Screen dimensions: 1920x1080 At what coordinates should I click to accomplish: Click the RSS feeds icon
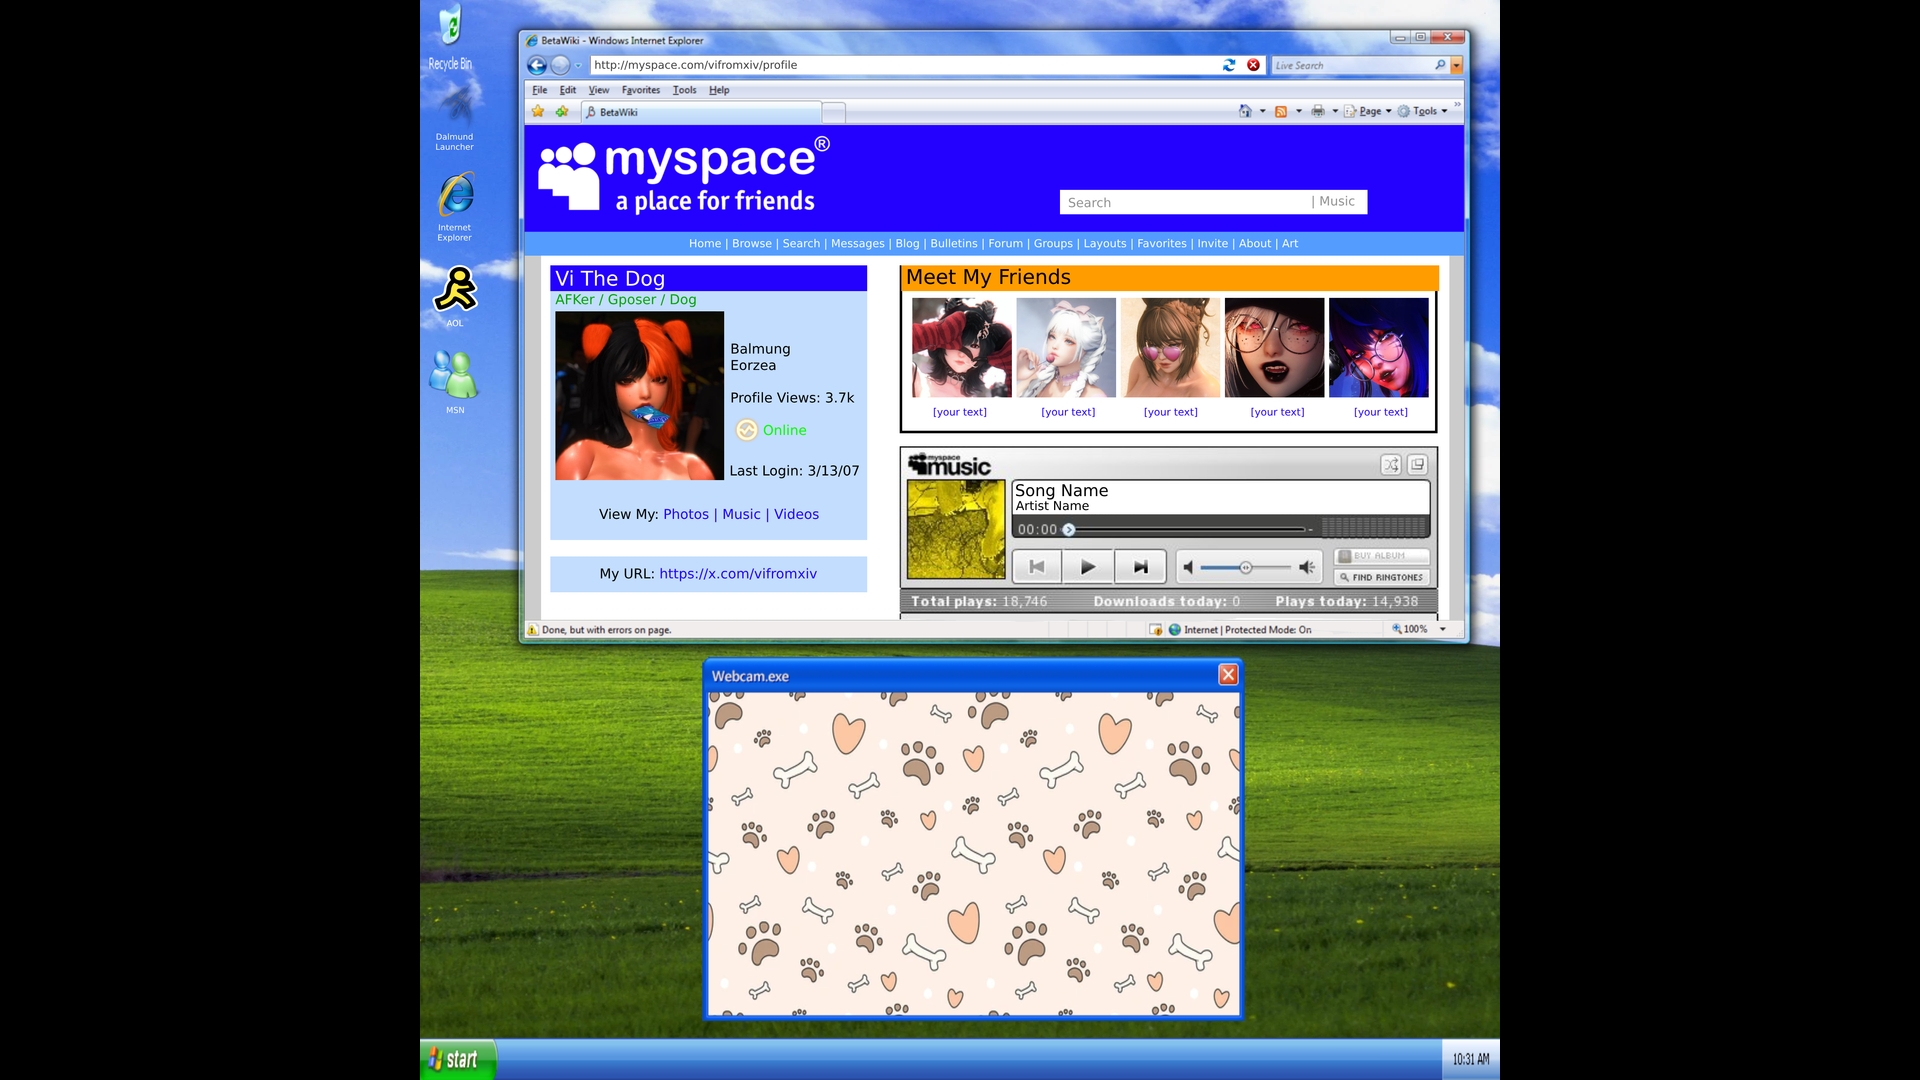(x=1281, y=111)
